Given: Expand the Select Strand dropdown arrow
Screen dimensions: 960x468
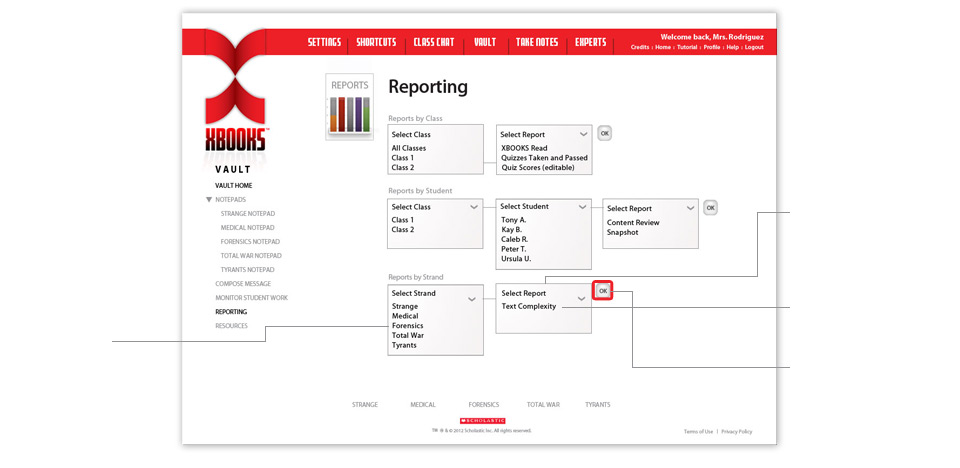Looking at the screenshot, I should (x=472, y=298).
